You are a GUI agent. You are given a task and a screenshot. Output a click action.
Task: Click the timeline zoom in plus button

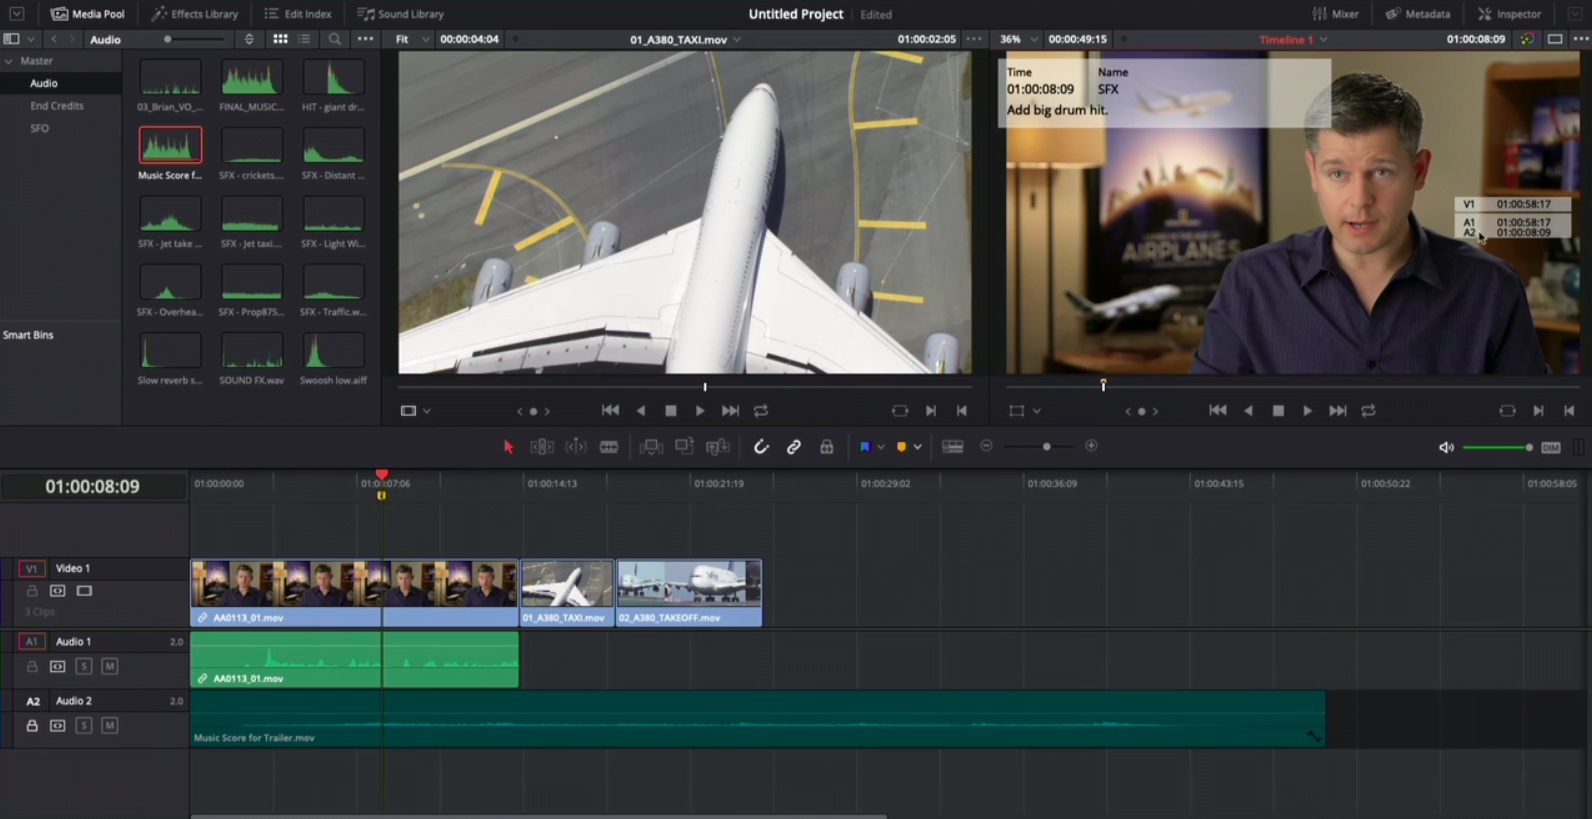(1091, 446)
